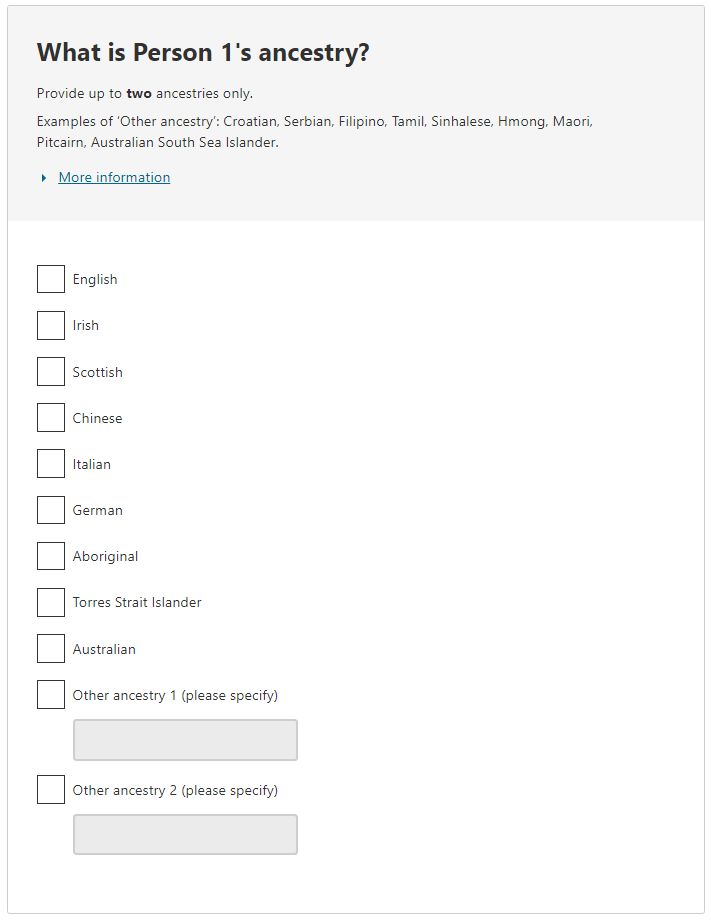This screenshot has height=921, width=711.
Task: Enable the Chinese ancestry option
Action: coord(50,417)
